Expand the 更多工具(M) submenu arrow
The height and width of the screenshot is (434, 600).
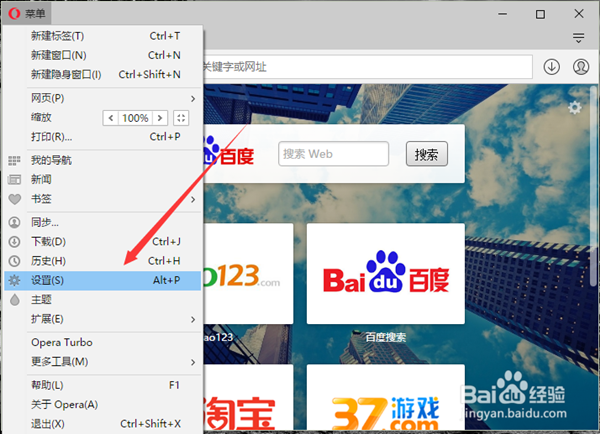click(x=193, y=362)
